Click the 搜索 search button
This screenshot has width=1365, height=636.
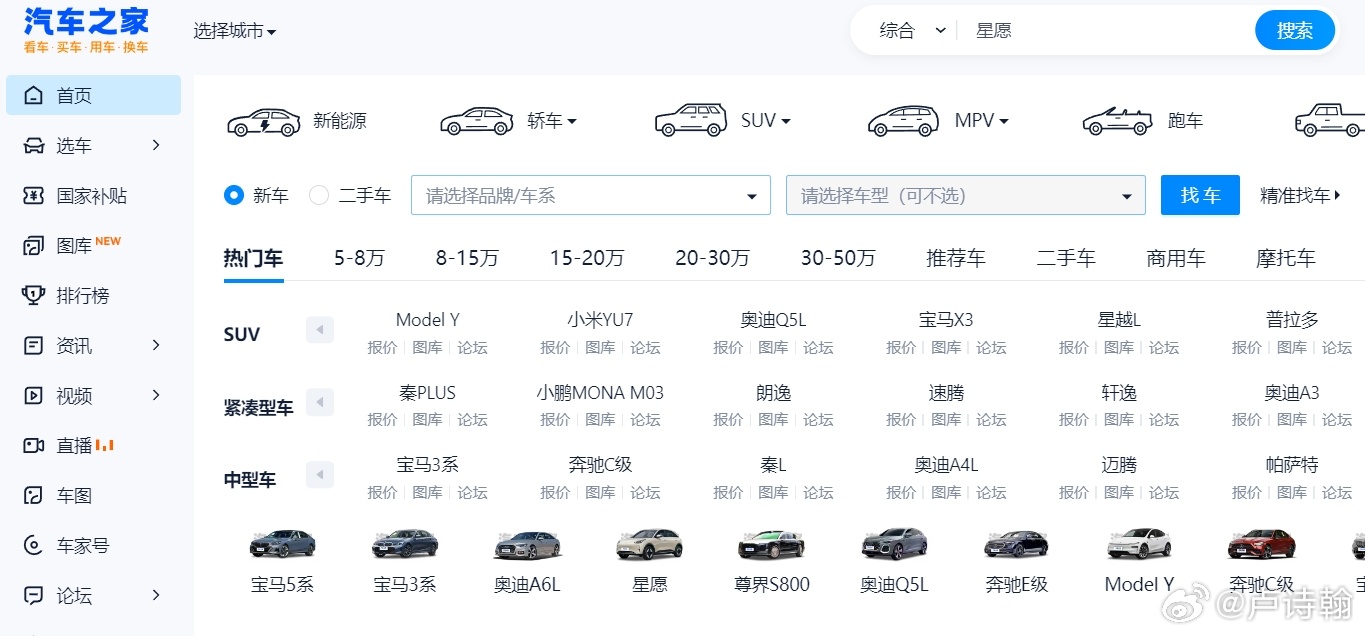click(1295, 31)
